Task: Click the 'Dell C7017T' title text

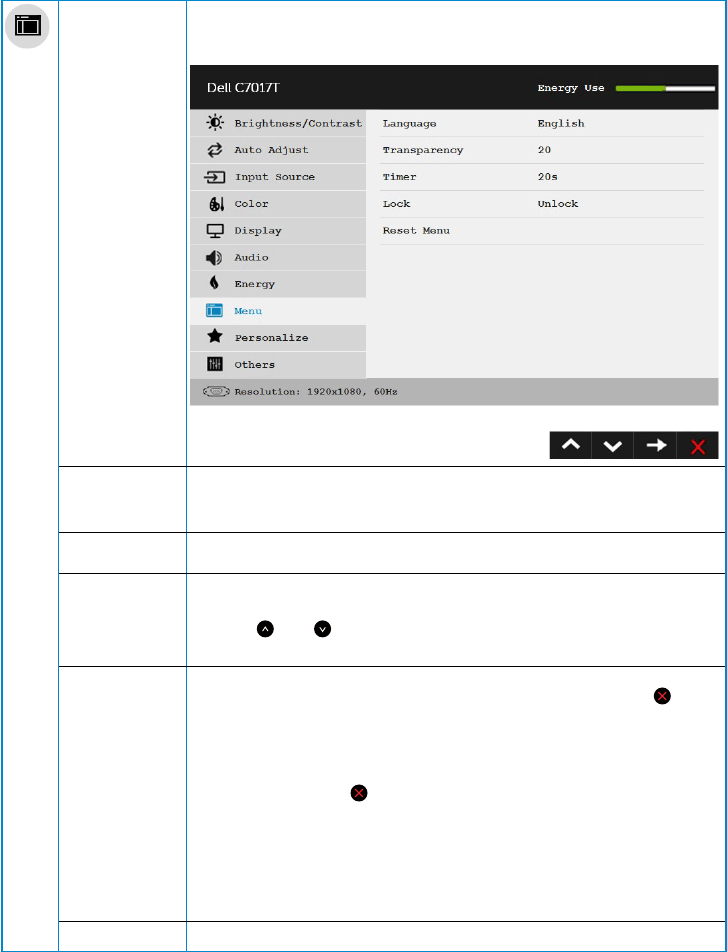Action: [244, 88]
